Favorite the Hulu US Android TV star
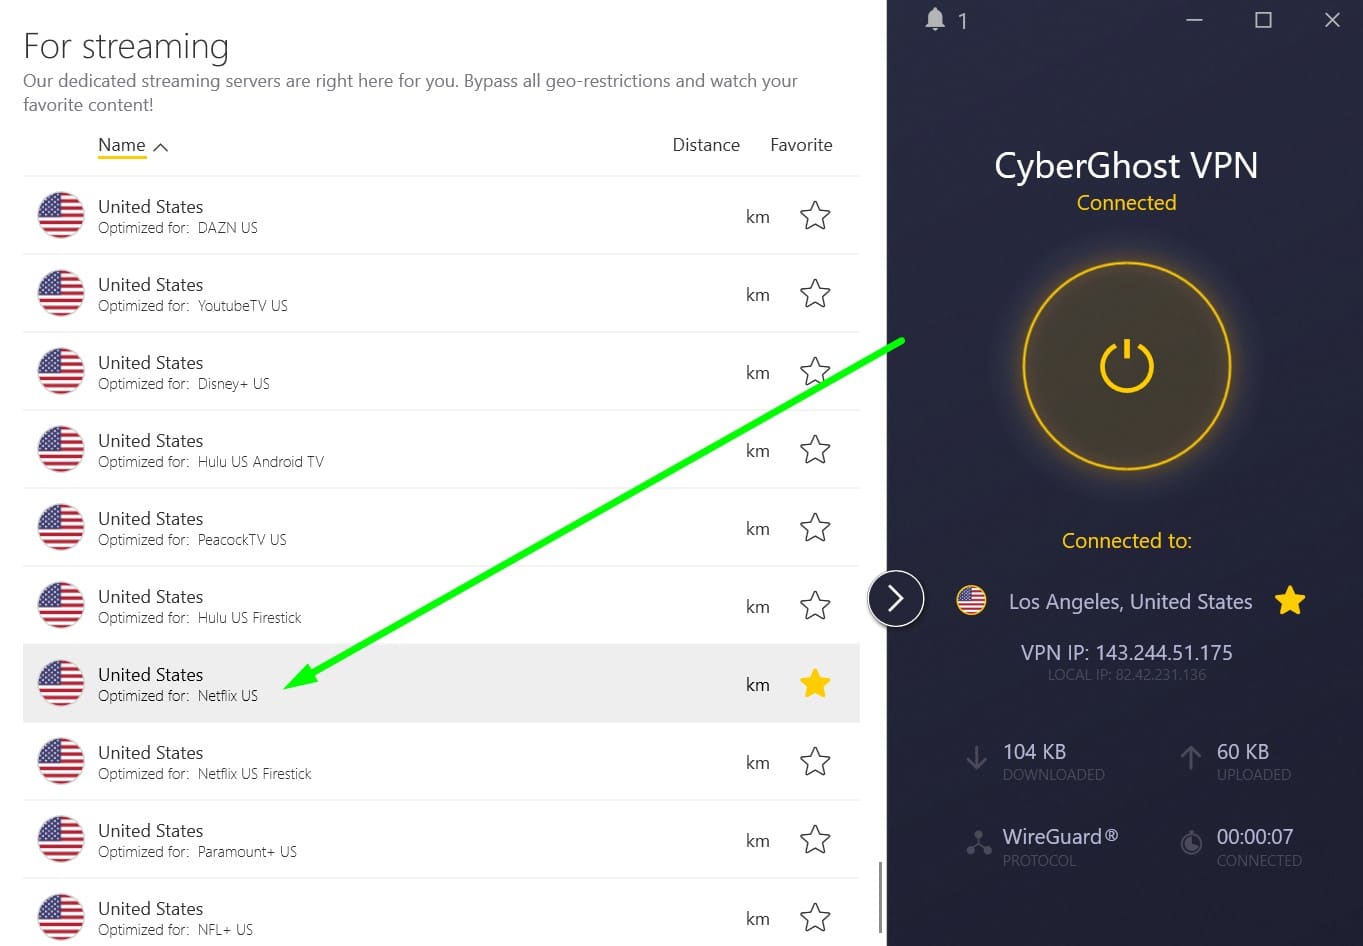This screenshot has height=946, width=1363. (815, 450)
